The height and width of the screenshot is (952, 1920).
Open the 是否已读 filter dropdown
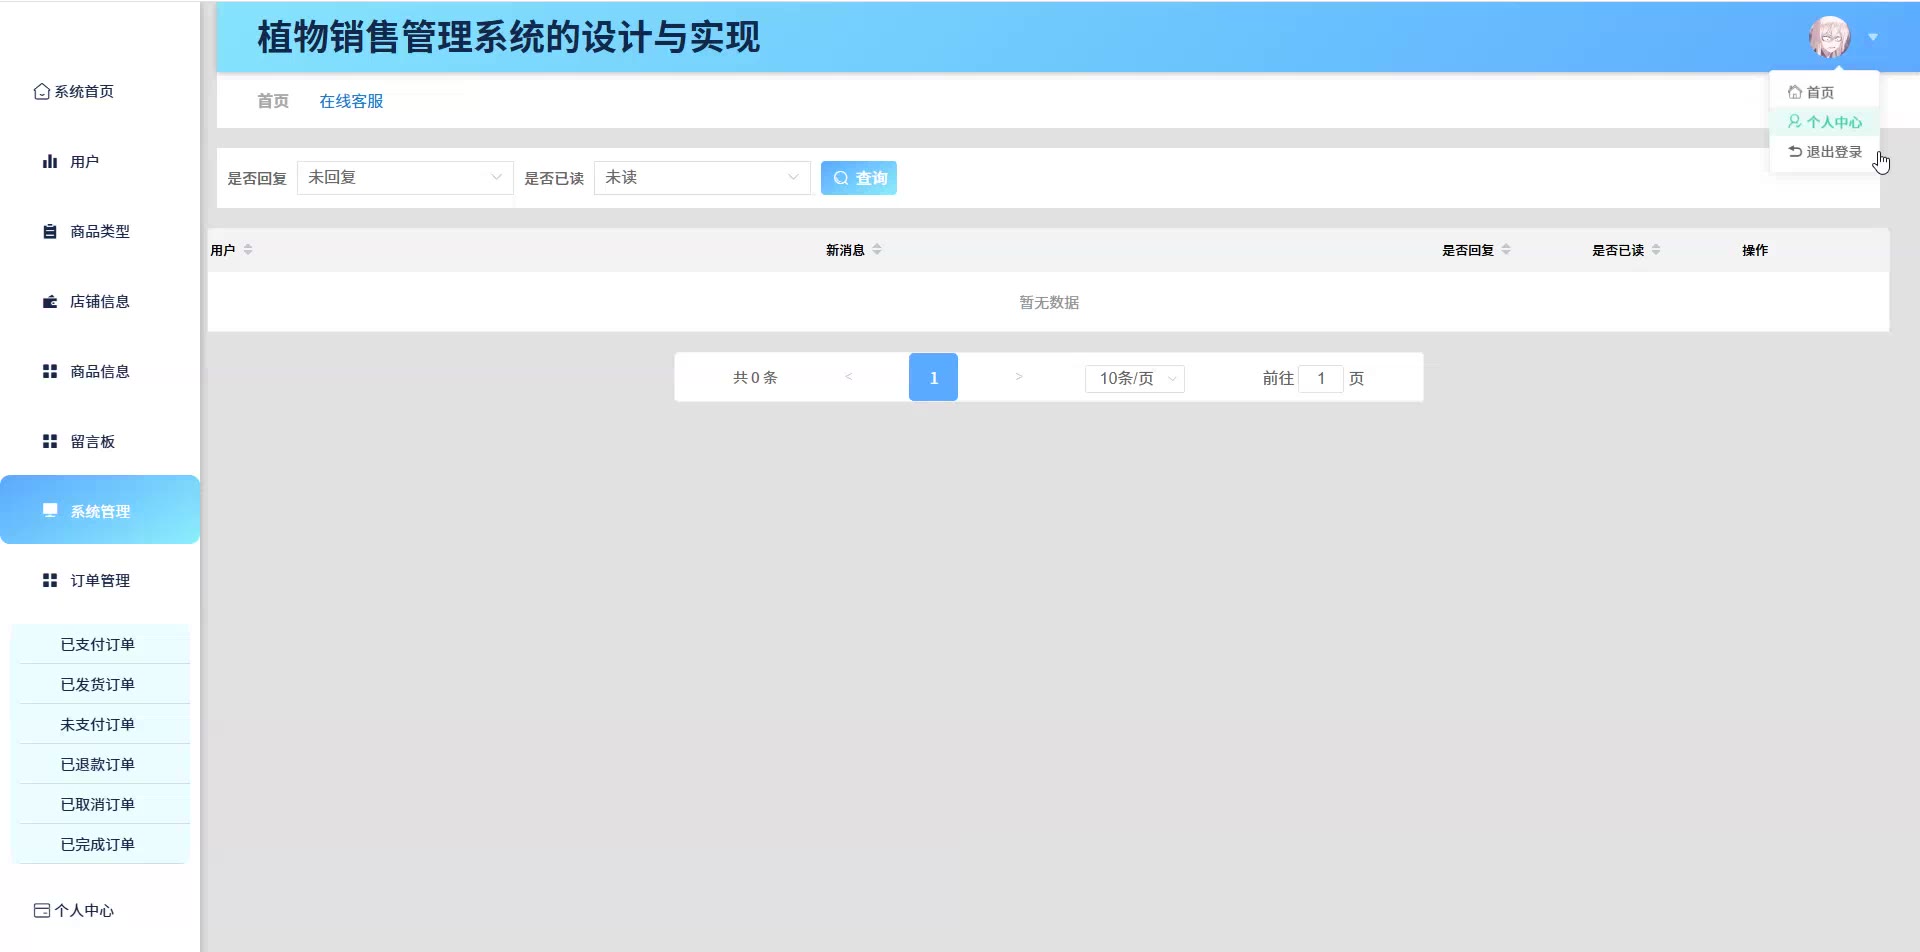tap(701, 178)
